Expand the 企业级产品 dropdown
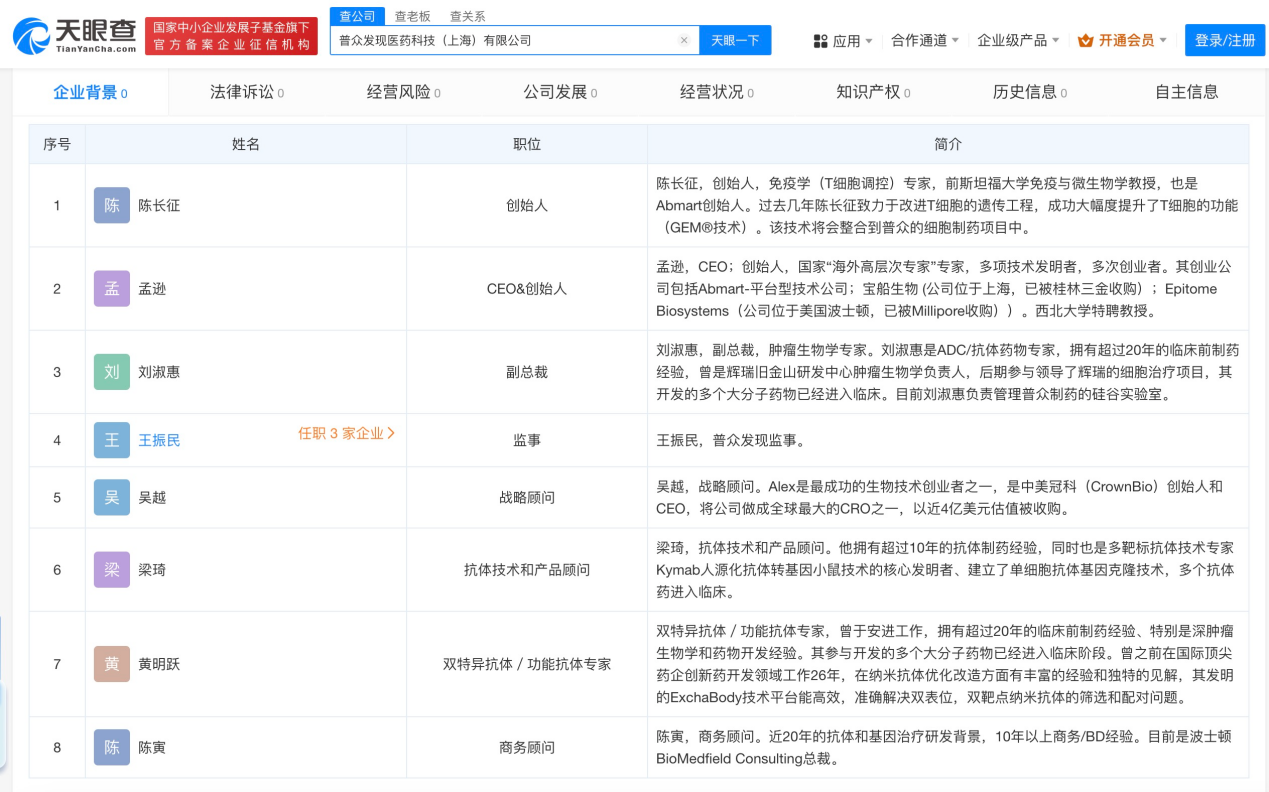 pos(1019,40)
